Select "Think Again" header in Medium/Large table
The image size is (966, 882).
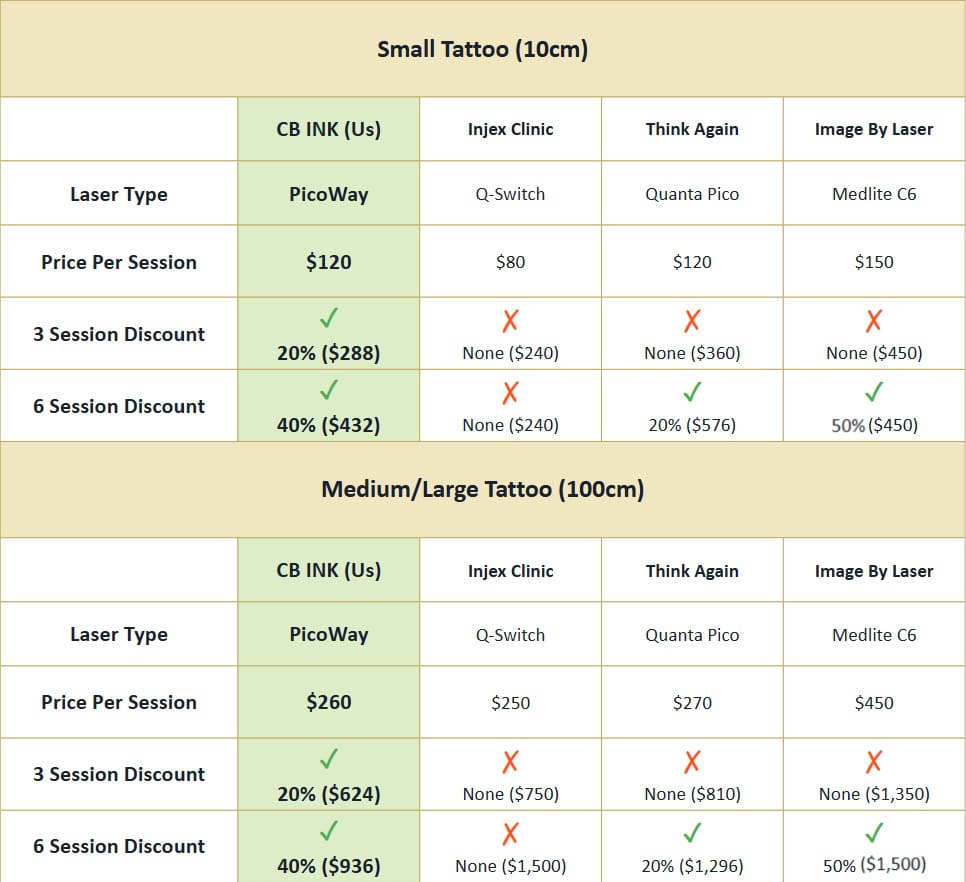[x=692, y=571]
